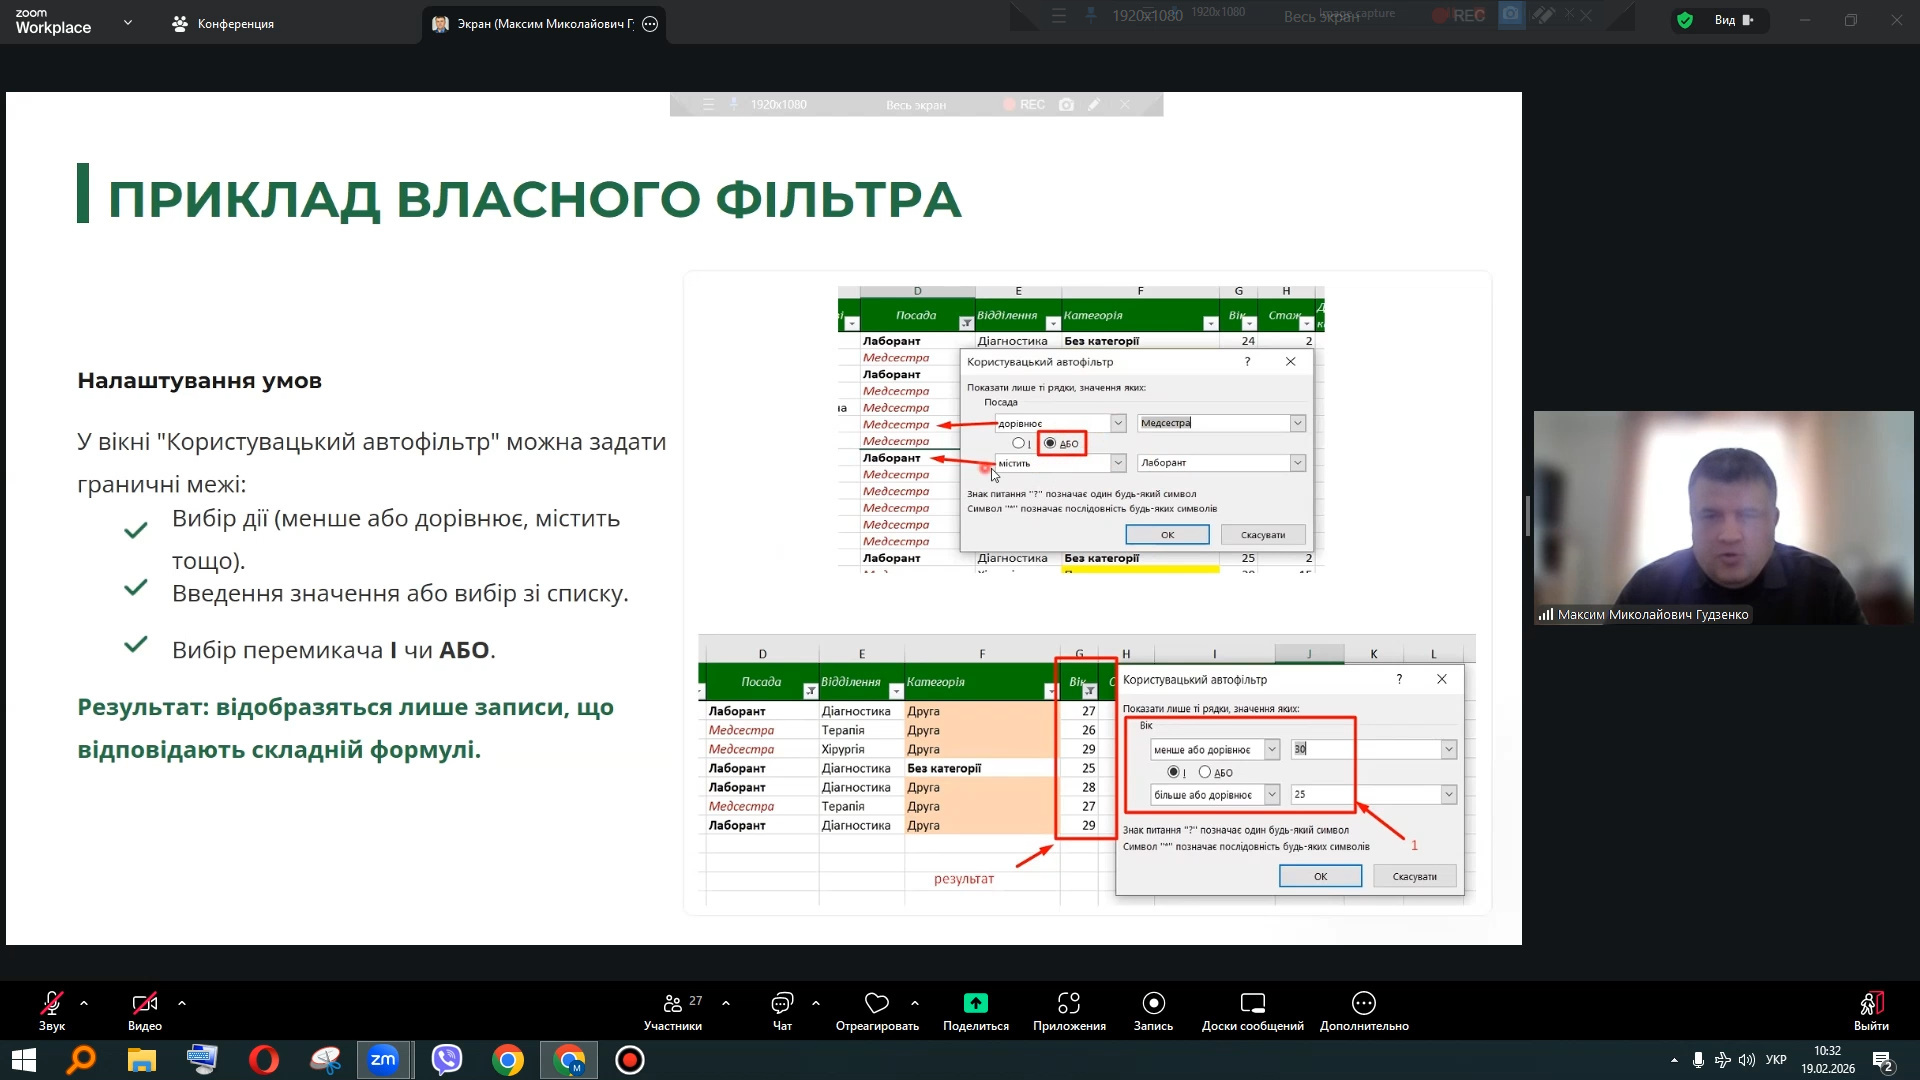Viewport: 1920px width, 1080px height.
Task: Unmute microphone with the Звук button
Action: pos(51,1004)
